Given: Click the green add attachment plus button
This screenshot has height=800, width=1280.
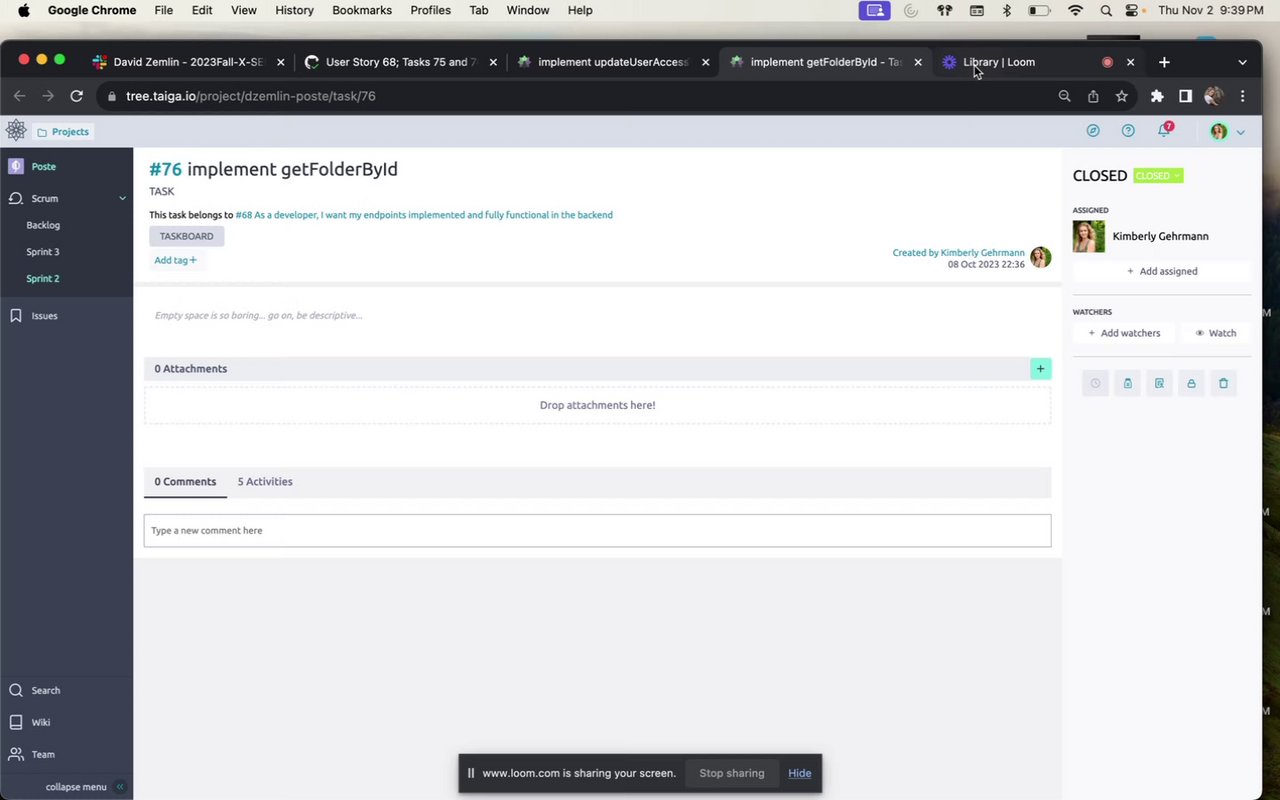Looking at the screenshot, I should 1040,369.
